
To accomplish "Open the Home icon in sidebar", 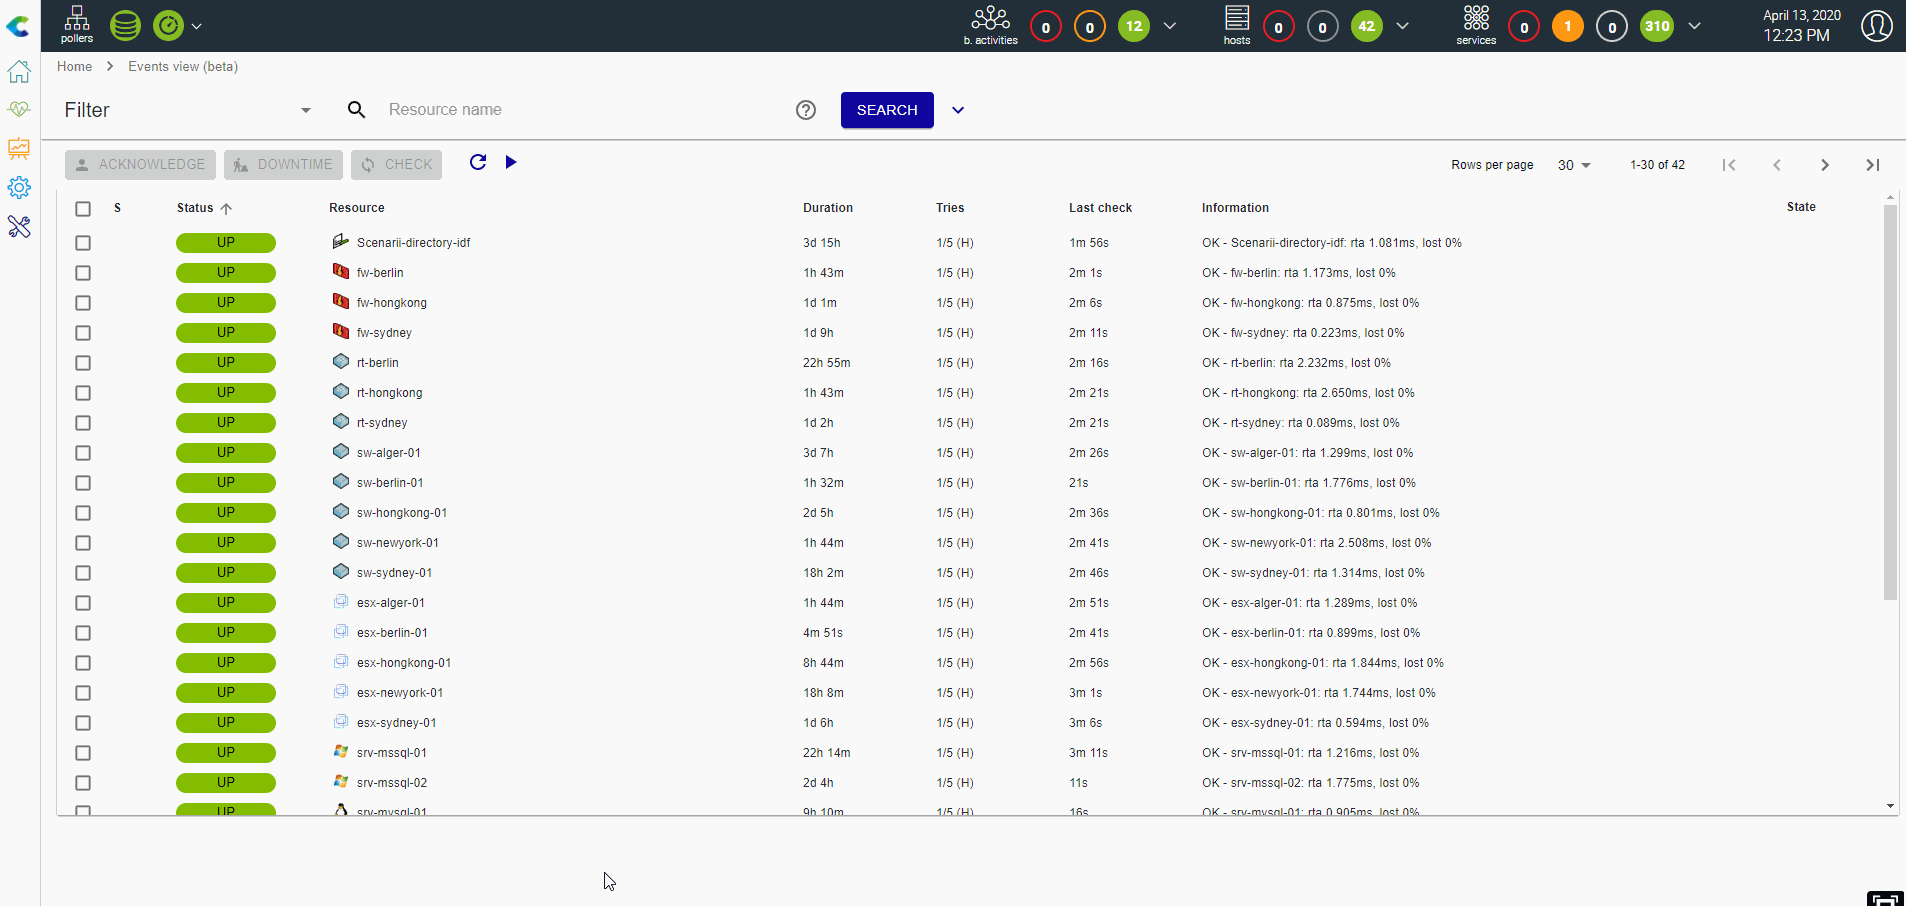I will (x=19, y=72).
